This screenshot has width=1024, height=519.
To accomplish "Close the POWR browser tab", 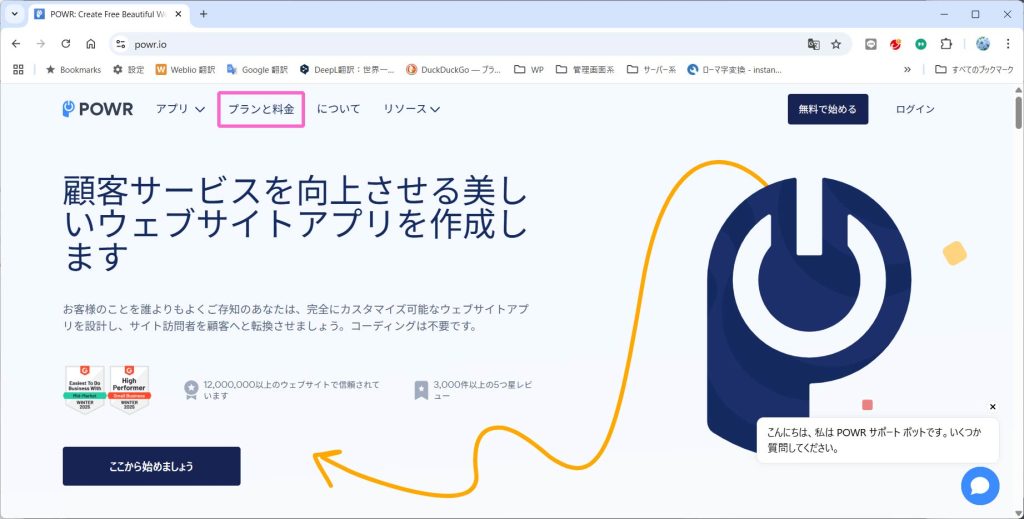I will pos(178,14).
